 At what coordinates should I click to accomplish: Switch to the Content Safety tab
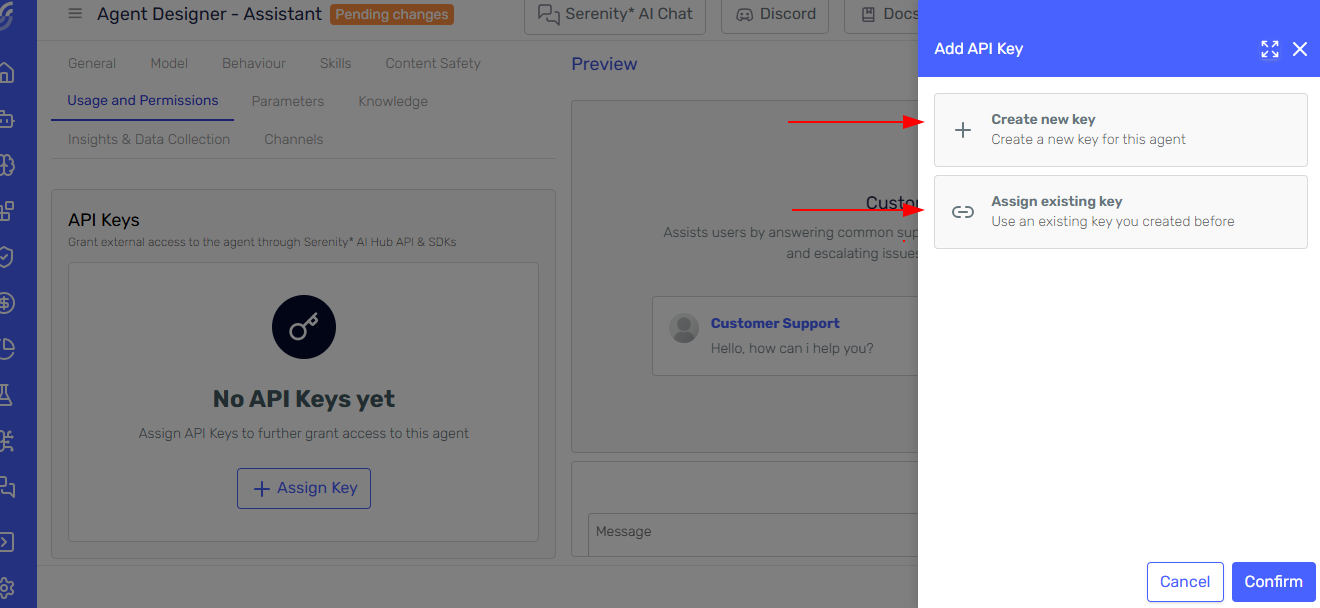(433, 63)
